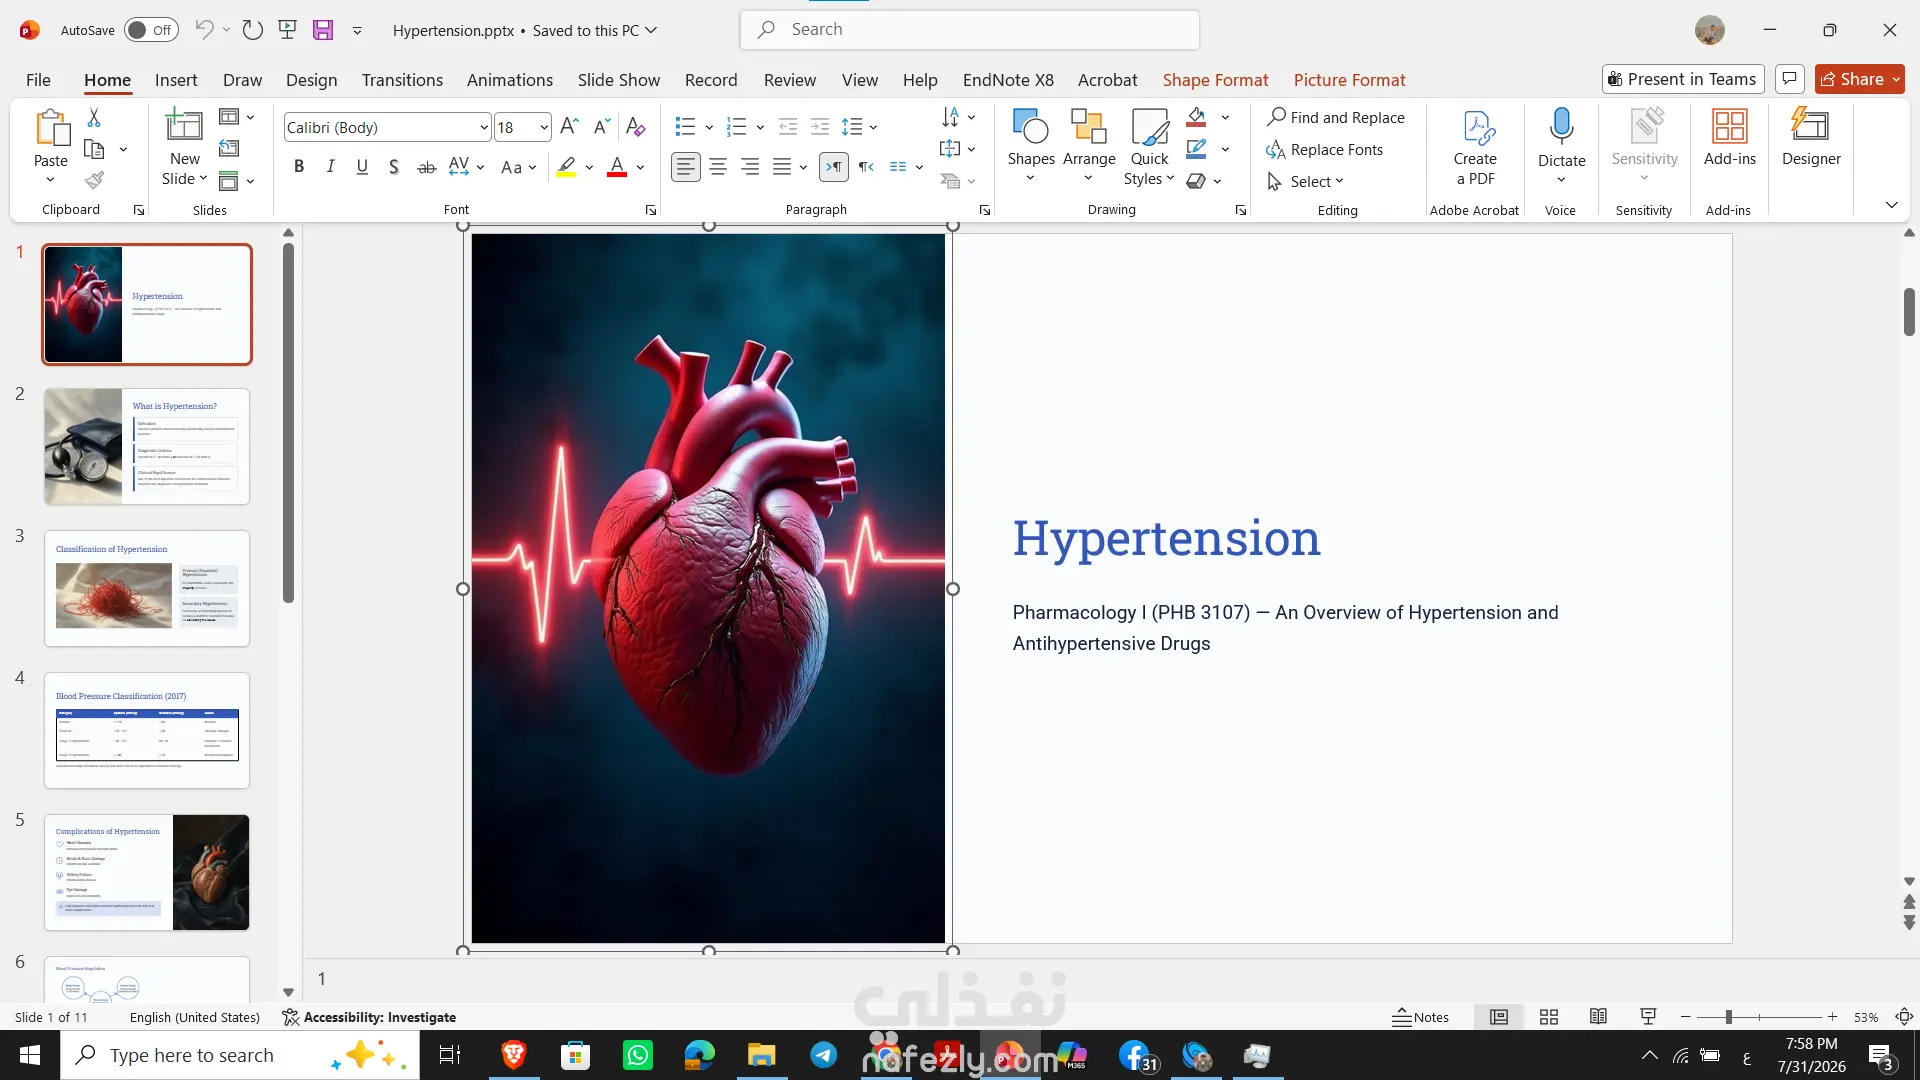Collapse the ribbon with chevron
This screenshot has width=1920, height=1080.
point(1891,205)
